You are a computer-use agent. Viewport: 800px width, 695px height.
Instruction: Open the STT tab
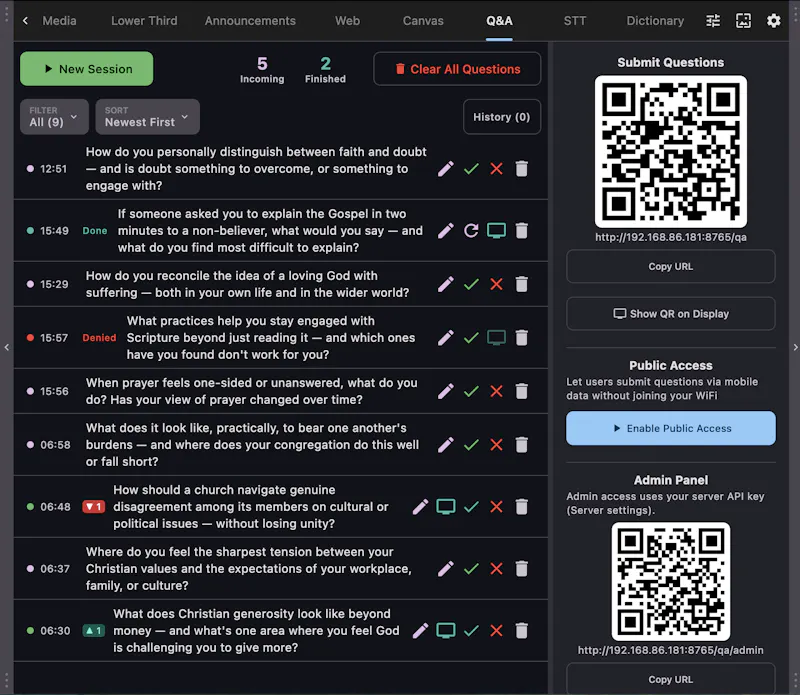click(x=575, y=21)
